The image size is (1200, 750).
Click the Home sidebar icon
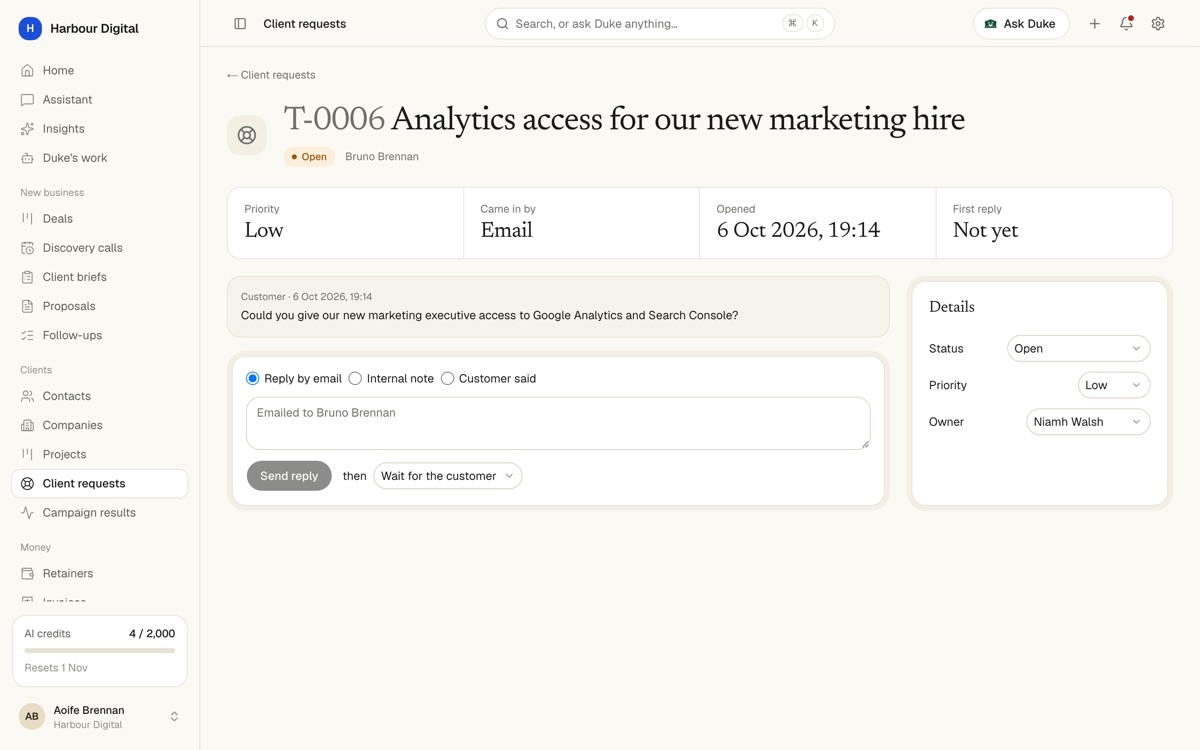[x=27, y=71]
